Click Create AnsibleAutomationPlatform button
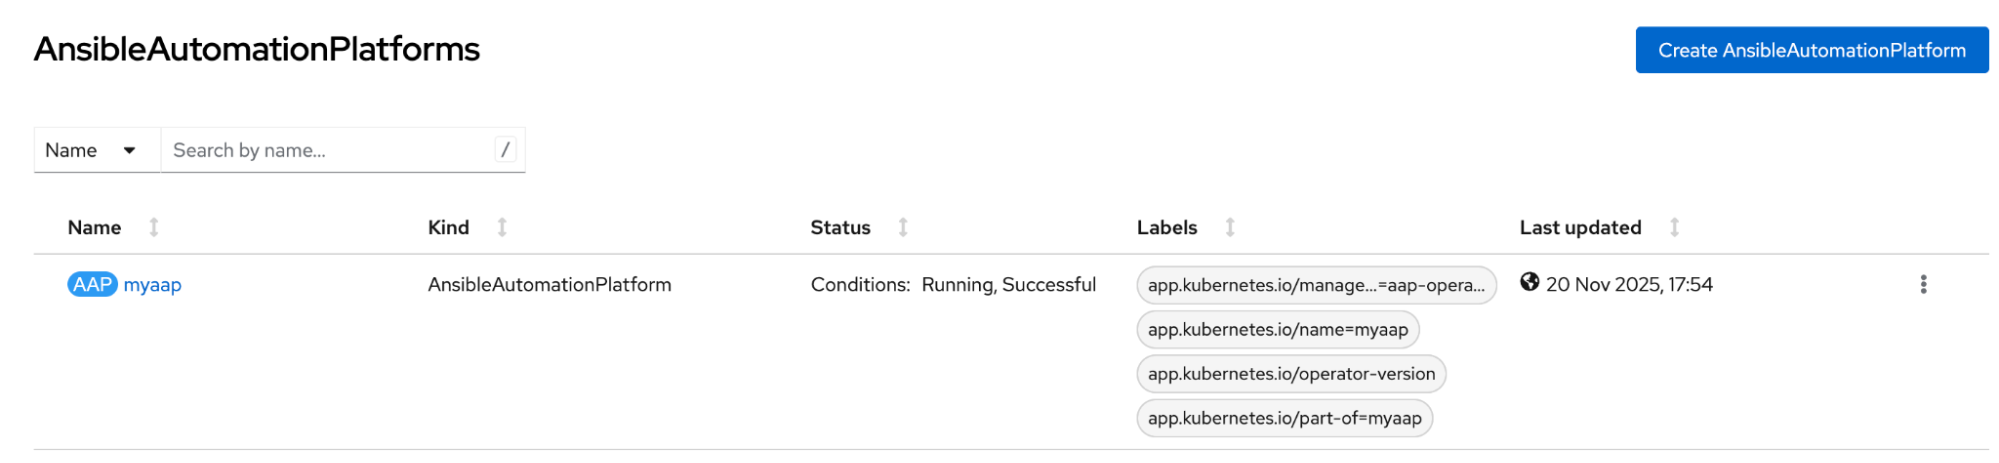This screenshot has width=1999, height=463. click(x=1811, y=51)
